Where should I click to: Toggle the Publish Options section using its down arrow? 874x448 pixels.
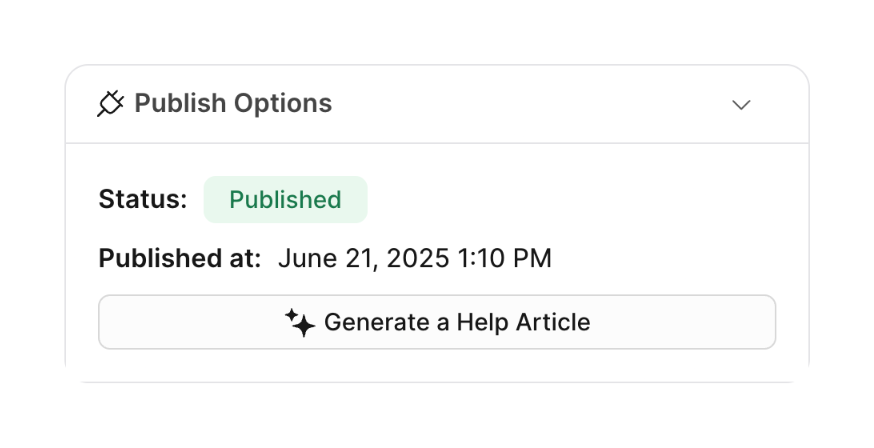(x=741, y=105)
